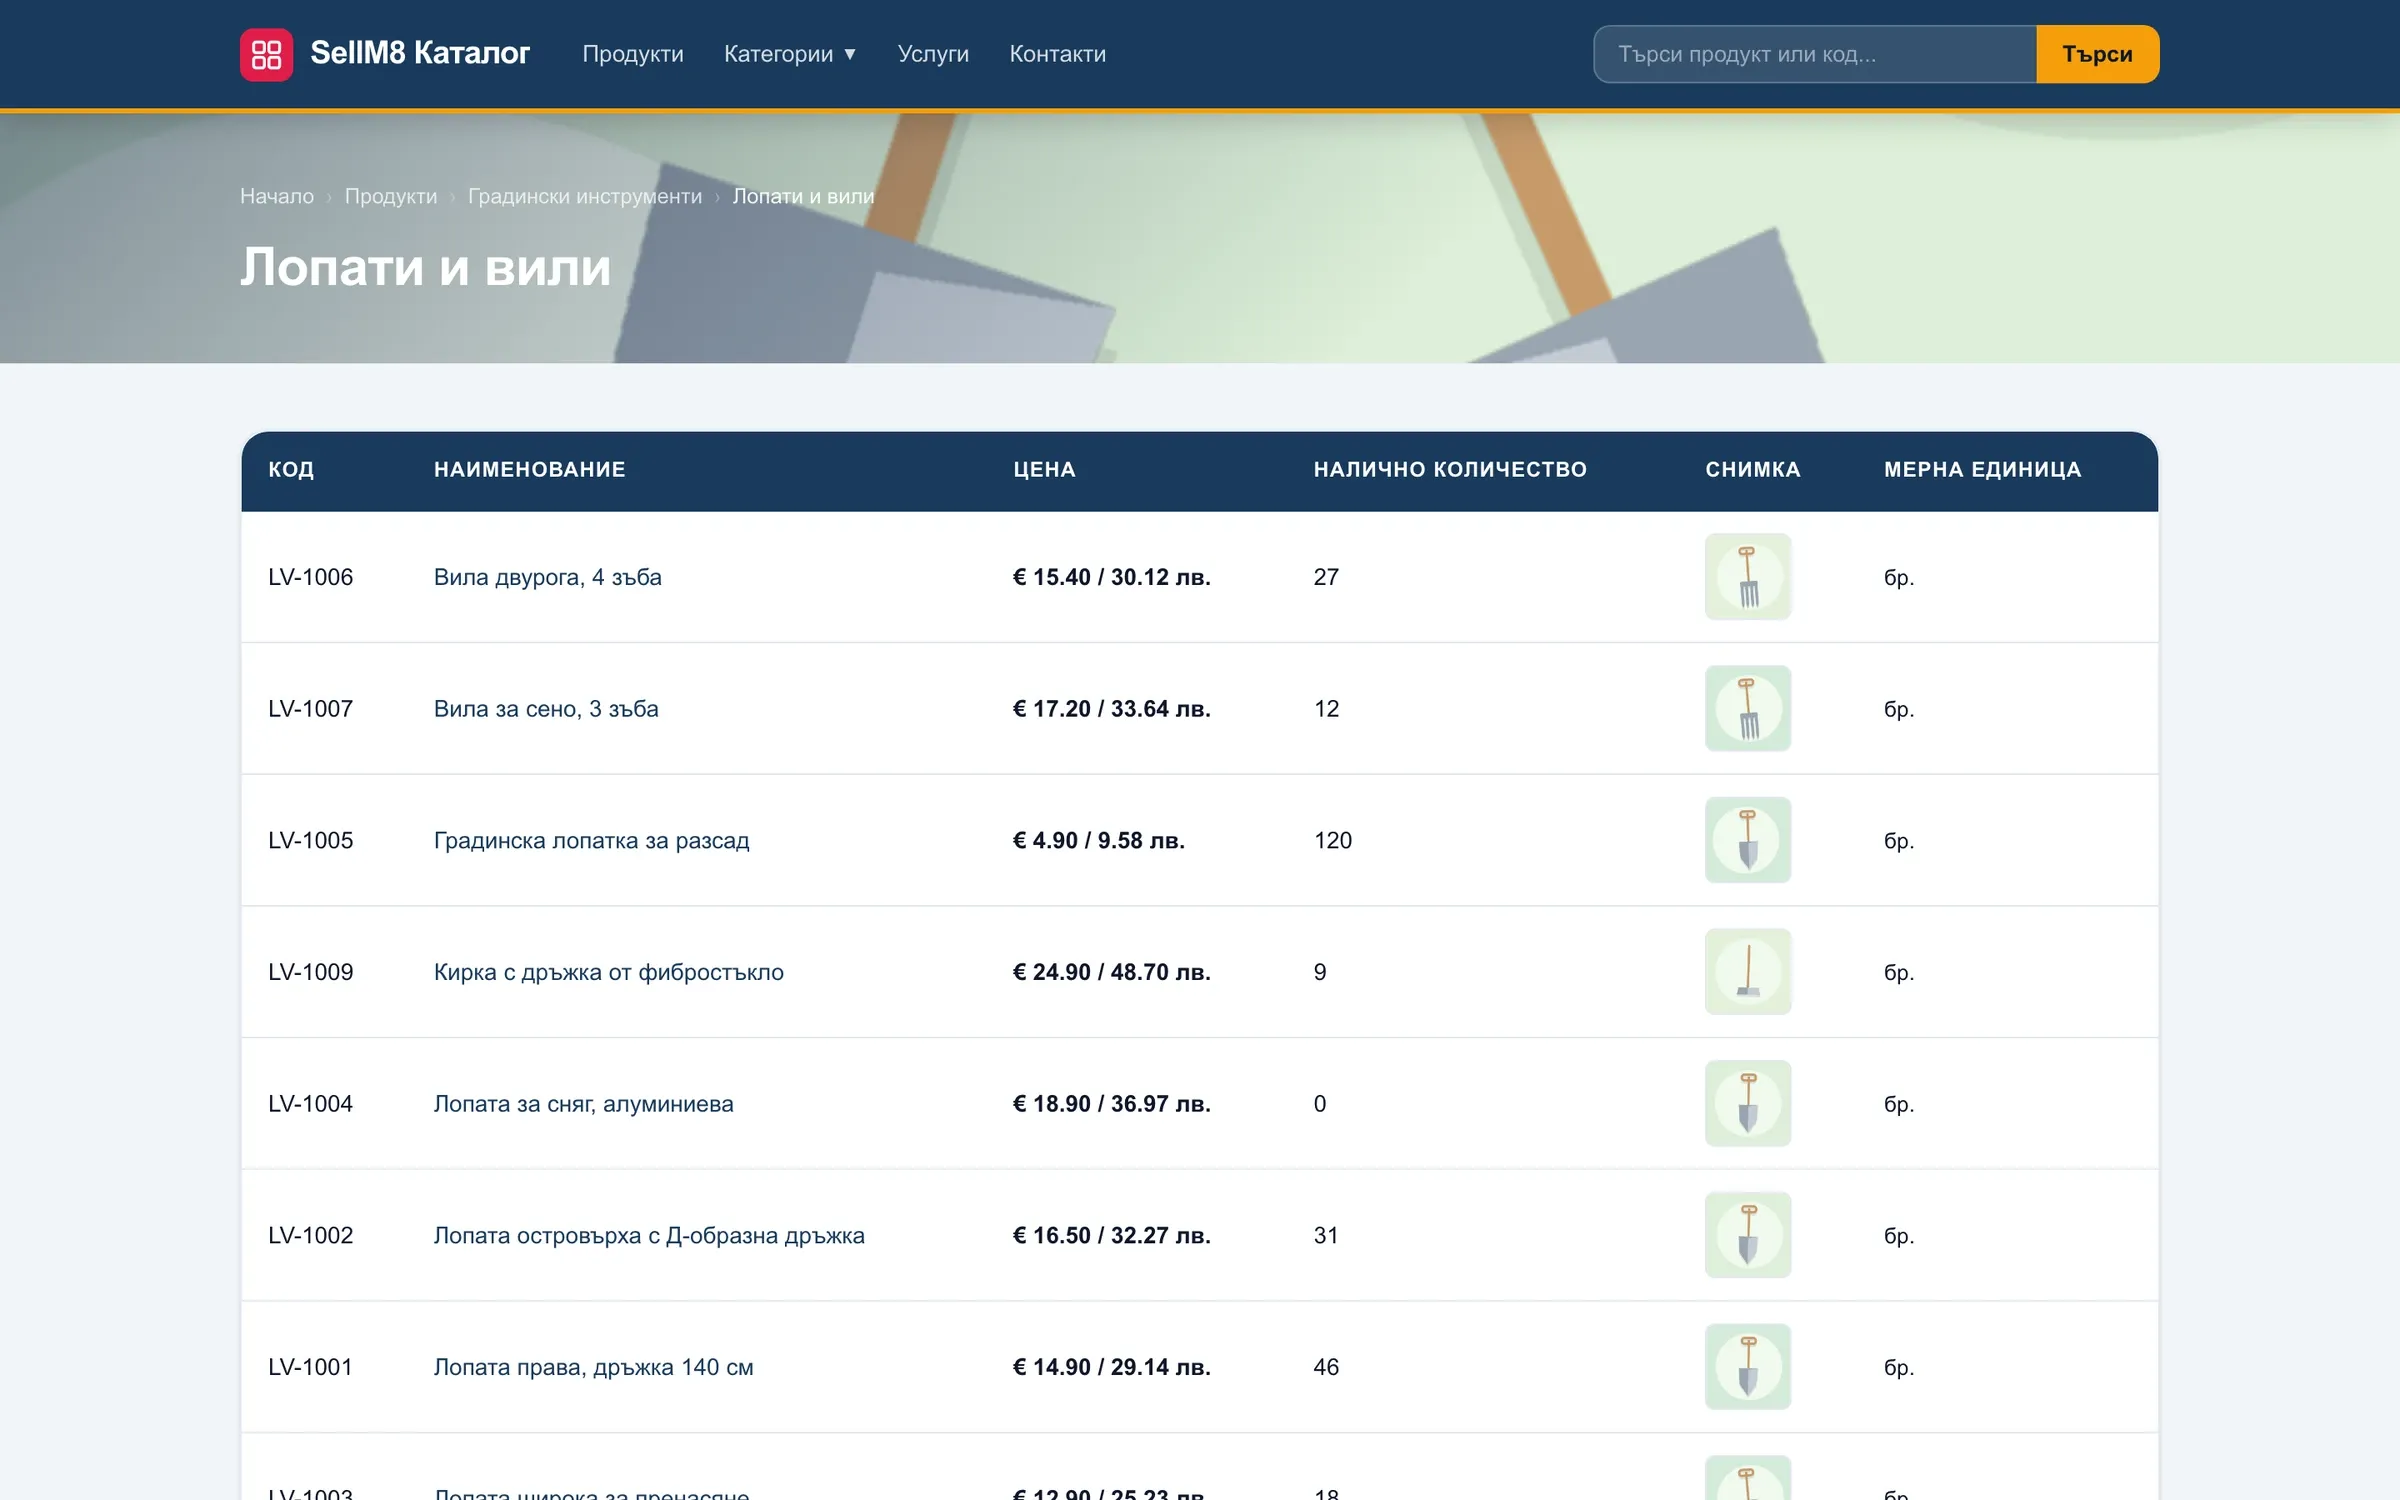Open Градинска лопатка за разсад link
Screen dimensions: 2400x1500
click(592, 840)
